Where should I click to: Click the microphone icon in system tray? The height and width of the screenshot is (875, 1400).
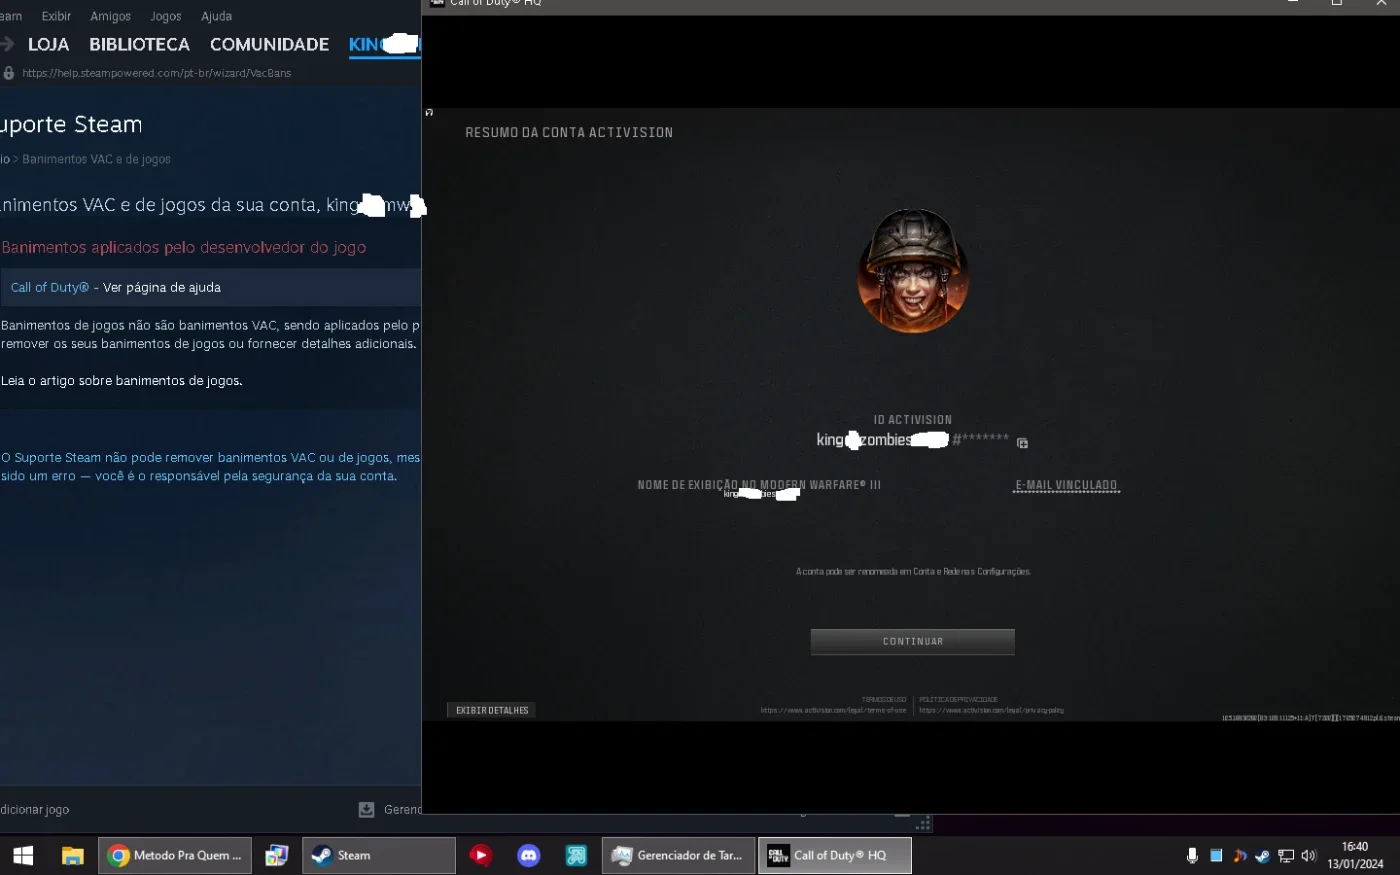1192,855
